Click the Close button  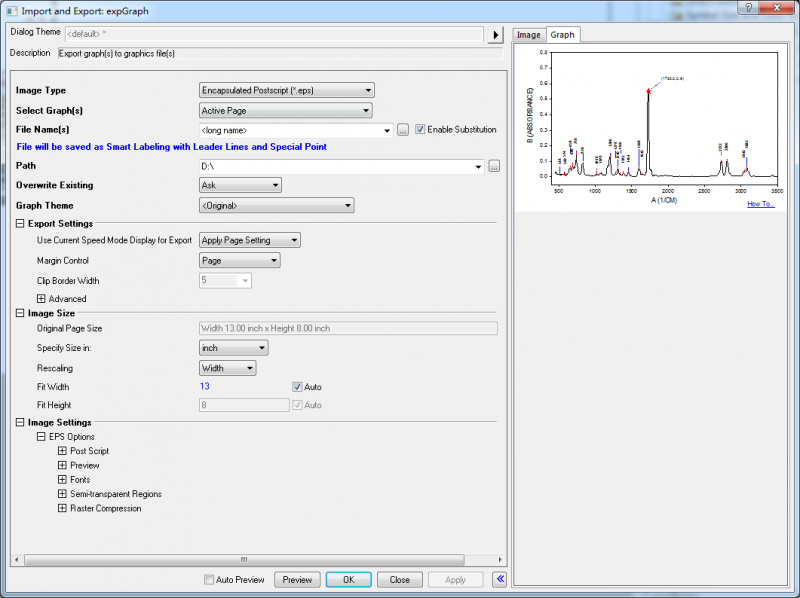(x=399, y=580)
